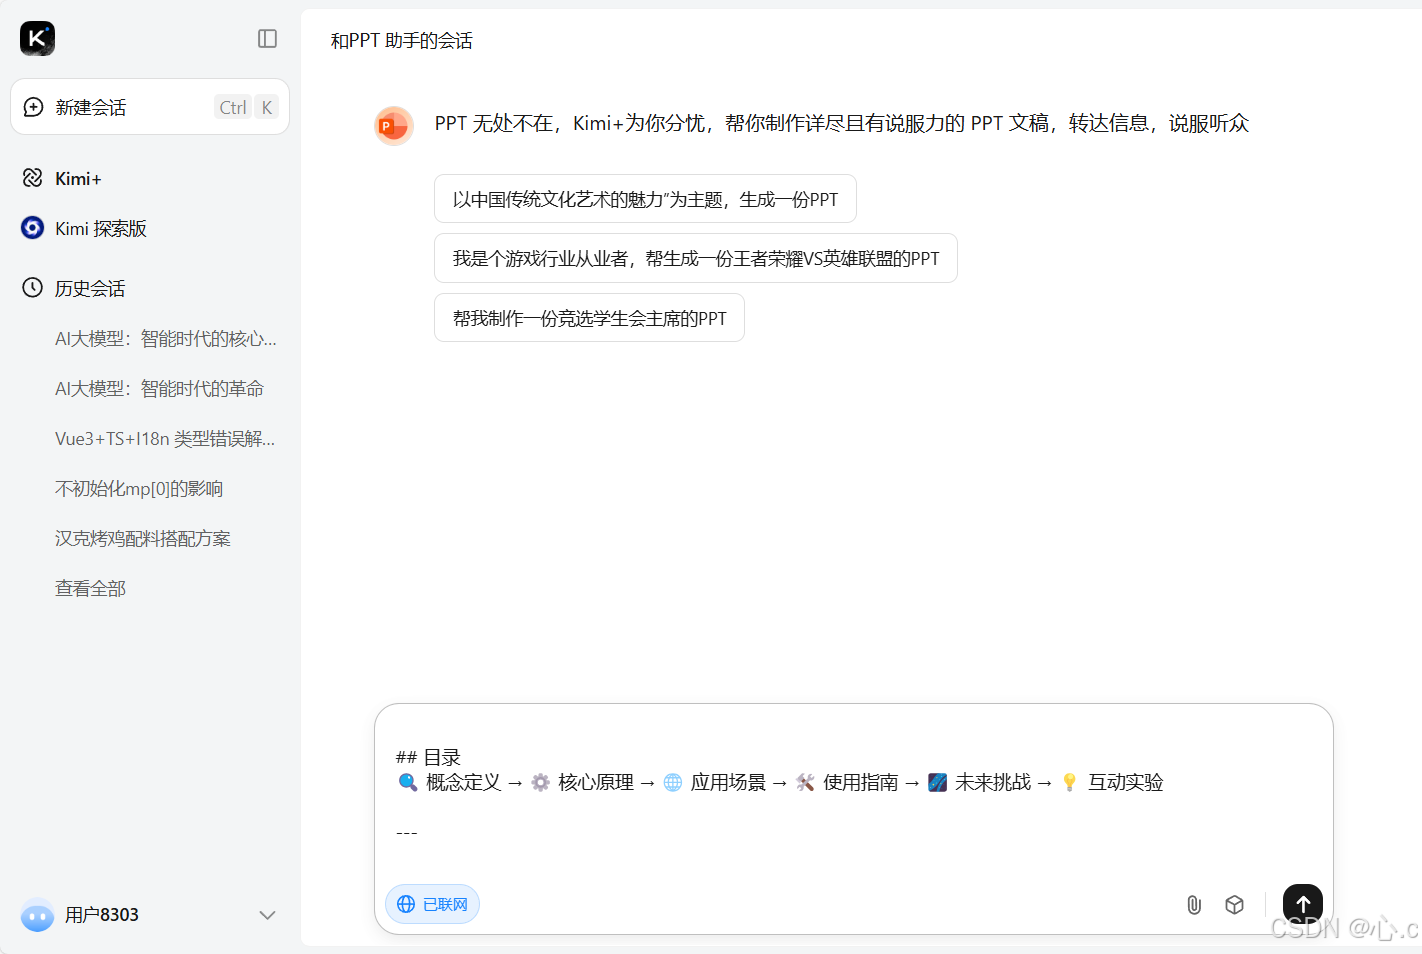1422x954 pixels.
Task: Click 查看全部 to view all history
Action: [x=90, y=588]
